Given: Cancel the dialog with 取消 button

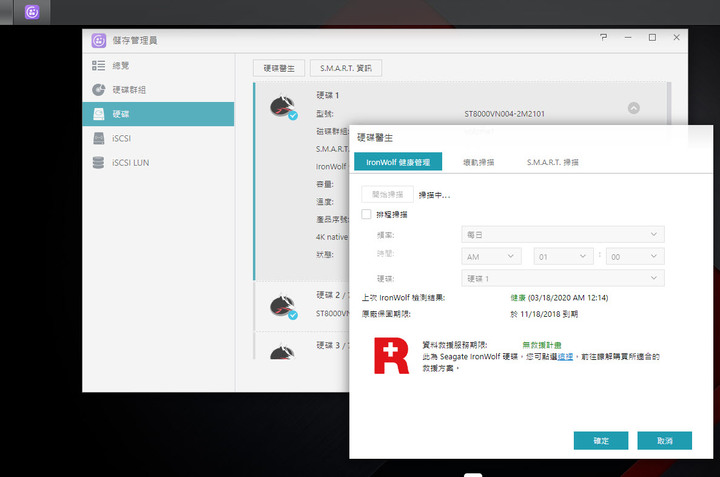Looking at the screenshot, I should click(664, 441).
